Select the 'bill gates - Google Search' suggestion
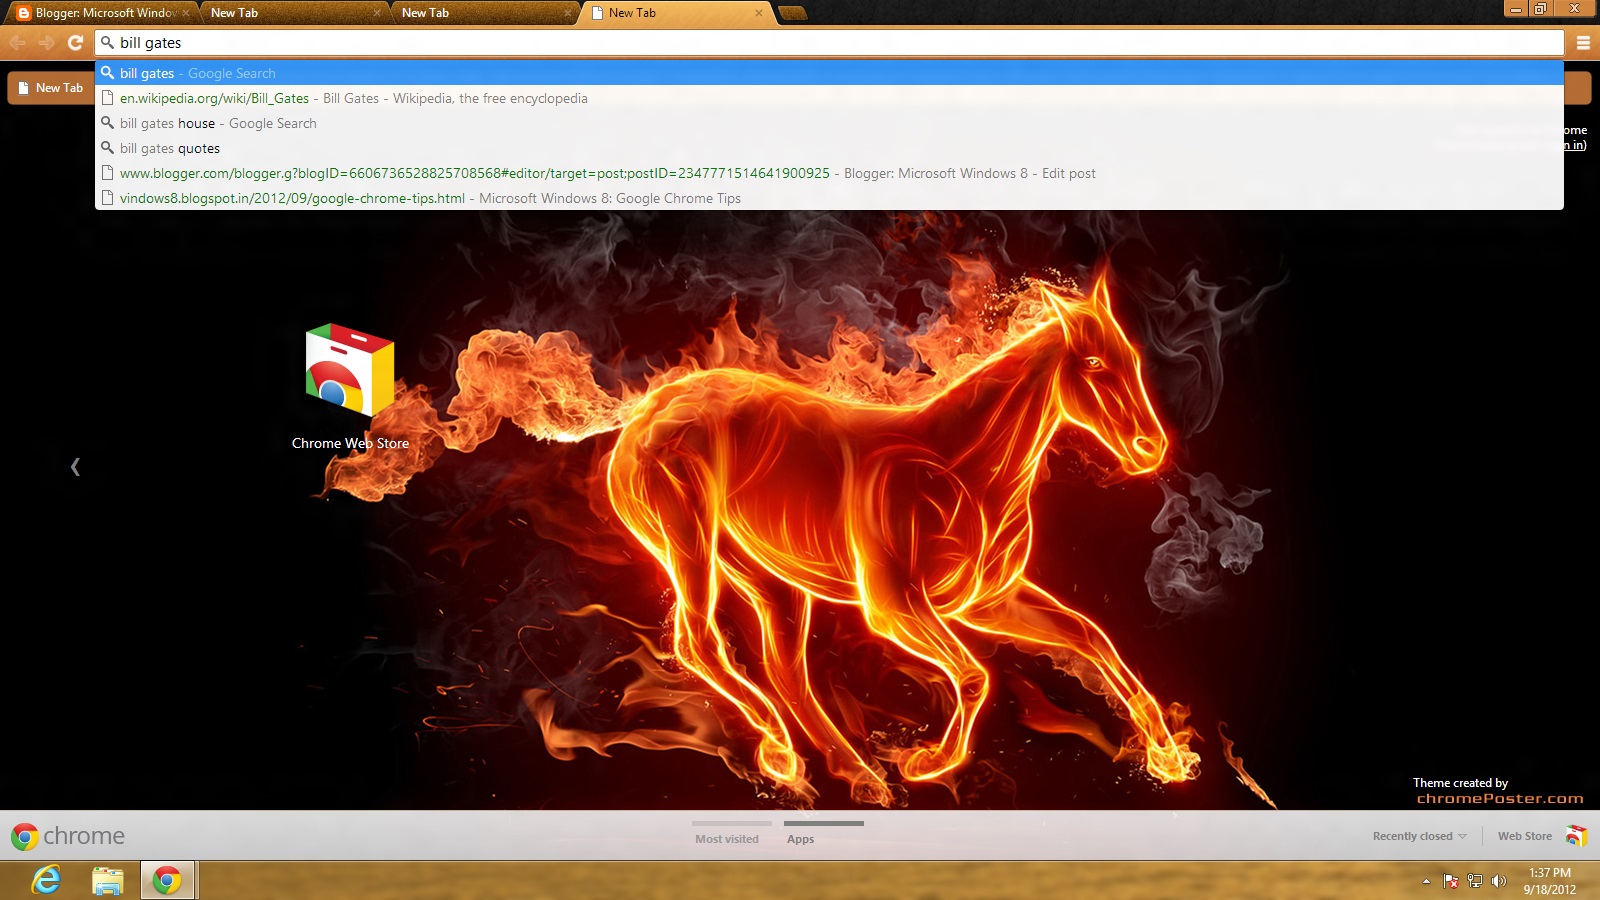 (829, 73)
